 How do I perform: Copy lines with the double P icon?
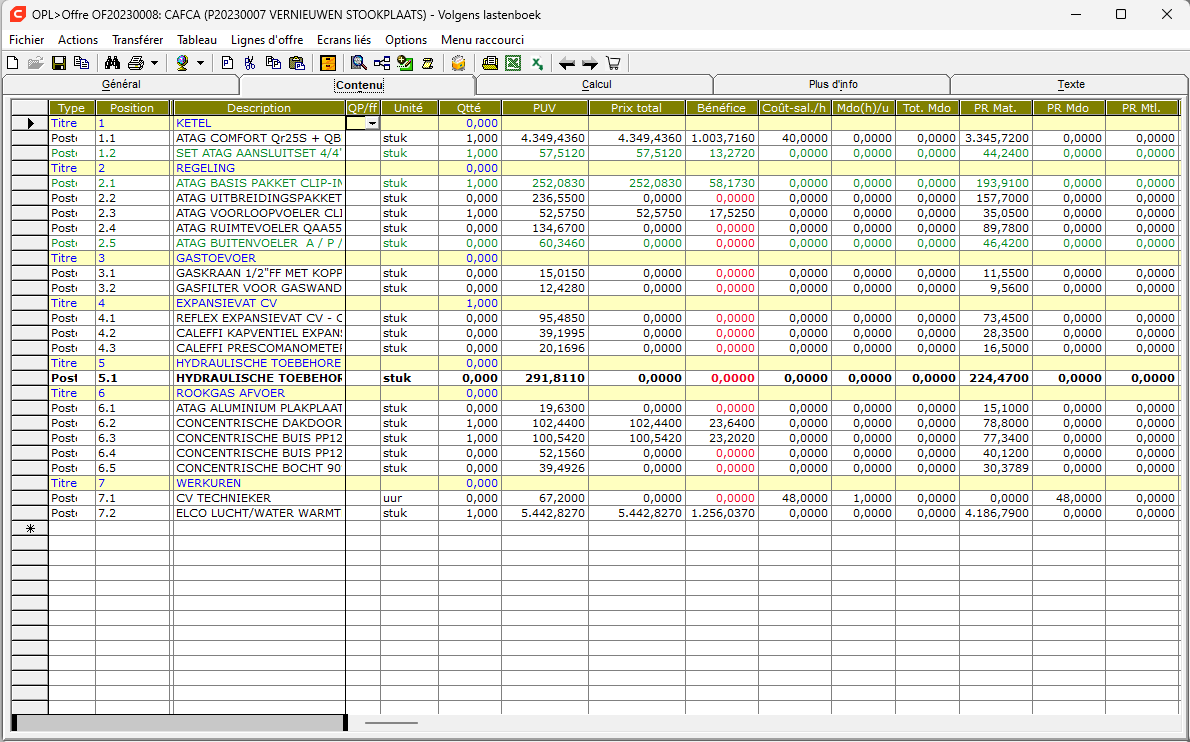point(273,63)
